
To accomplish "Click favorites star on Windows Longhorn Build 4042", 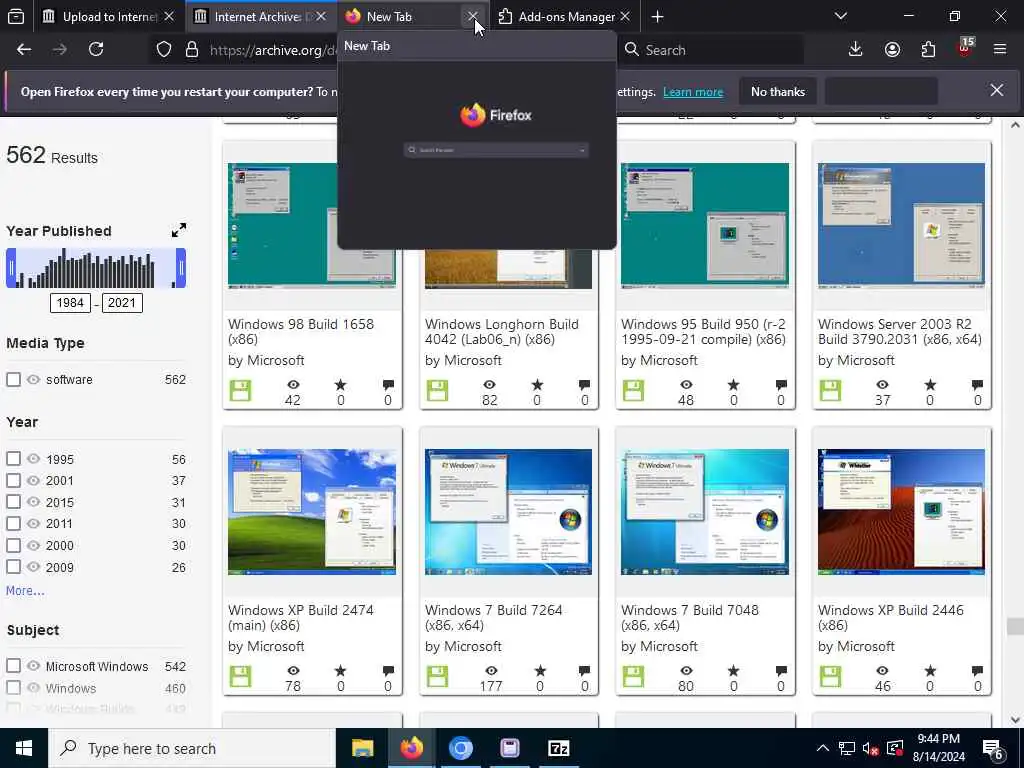I will [537, 385].
